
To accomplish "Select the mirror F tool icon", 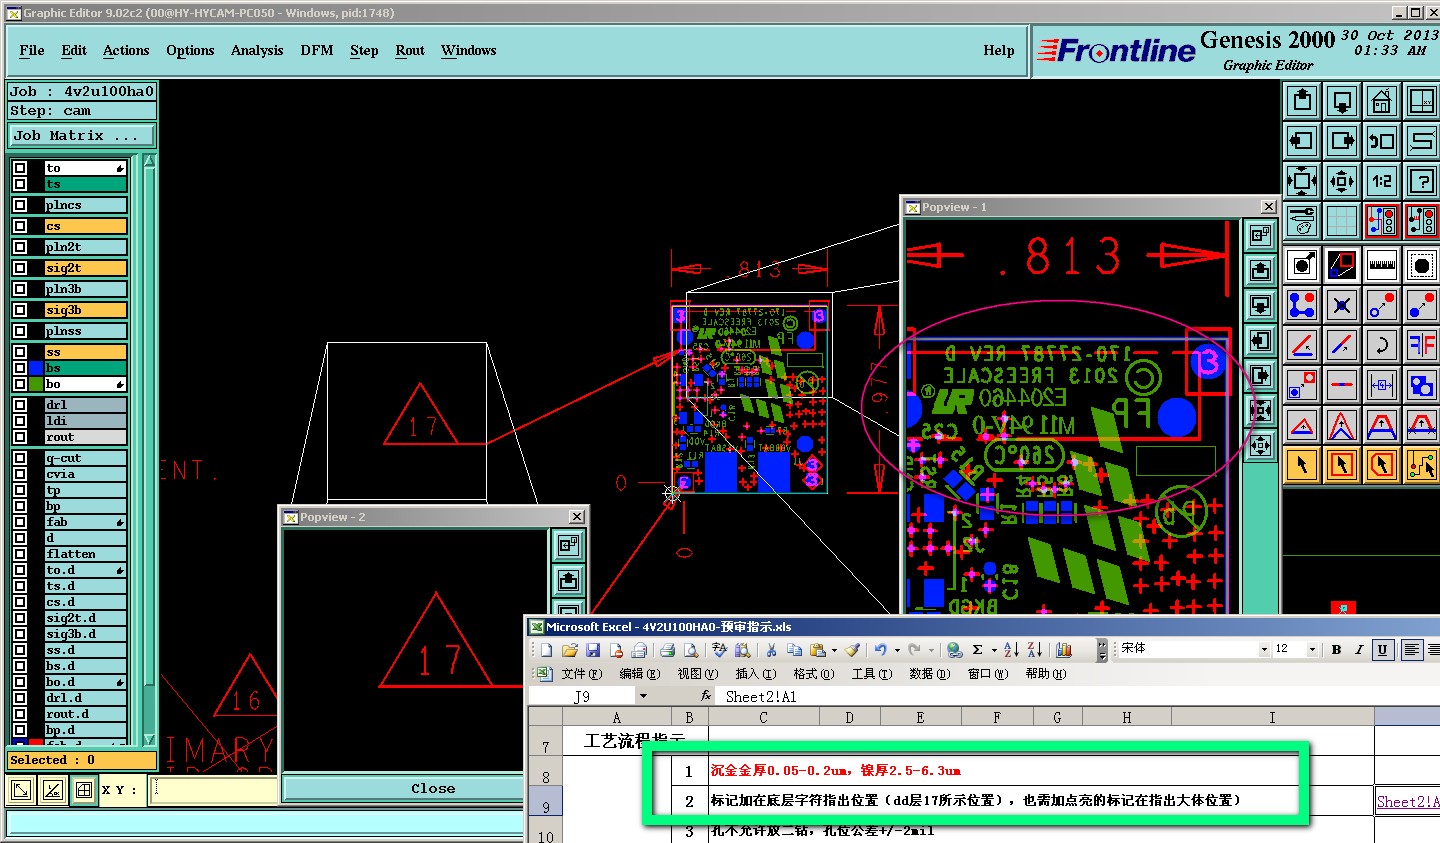I will tap(1421, 345).
